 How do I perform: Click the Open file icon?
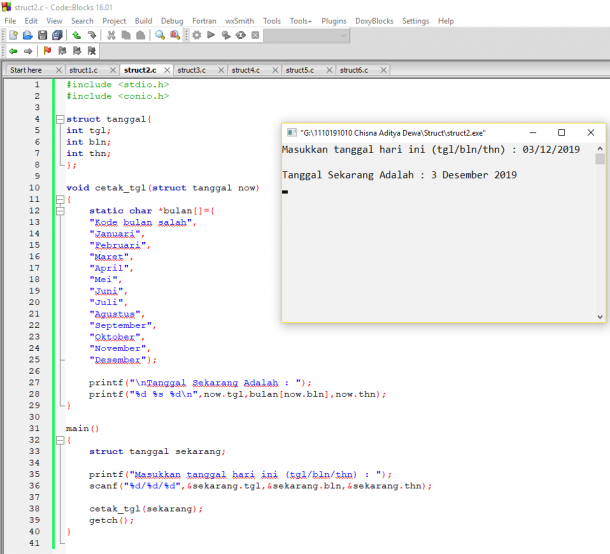coord(28,35)
